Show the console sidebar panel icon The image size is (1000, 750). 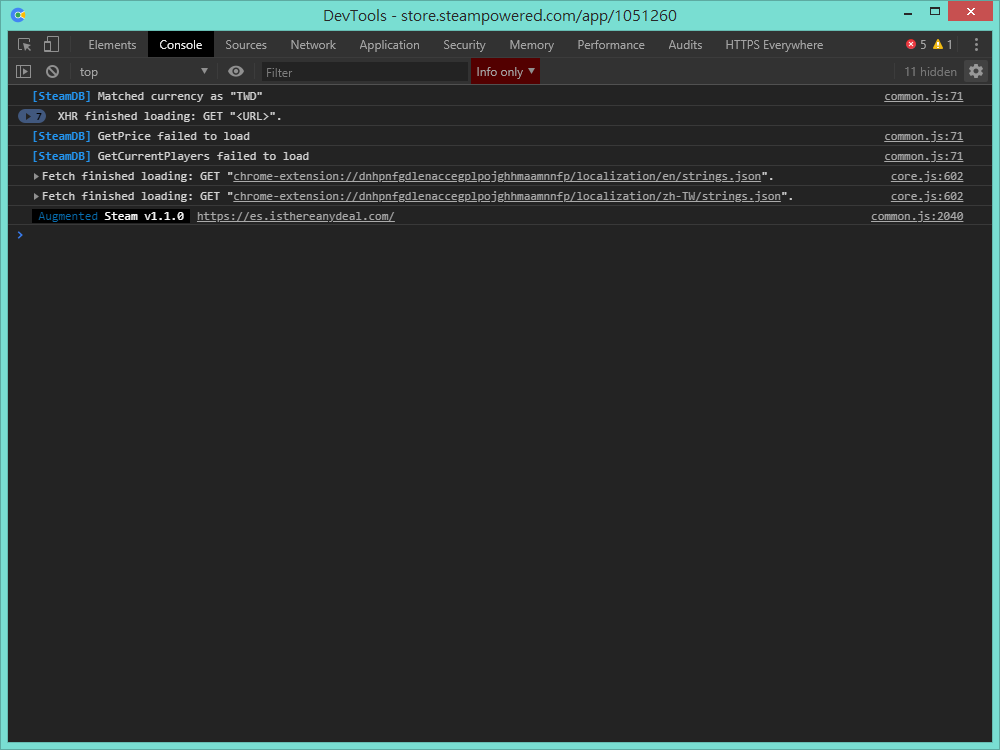pos(24,71)
